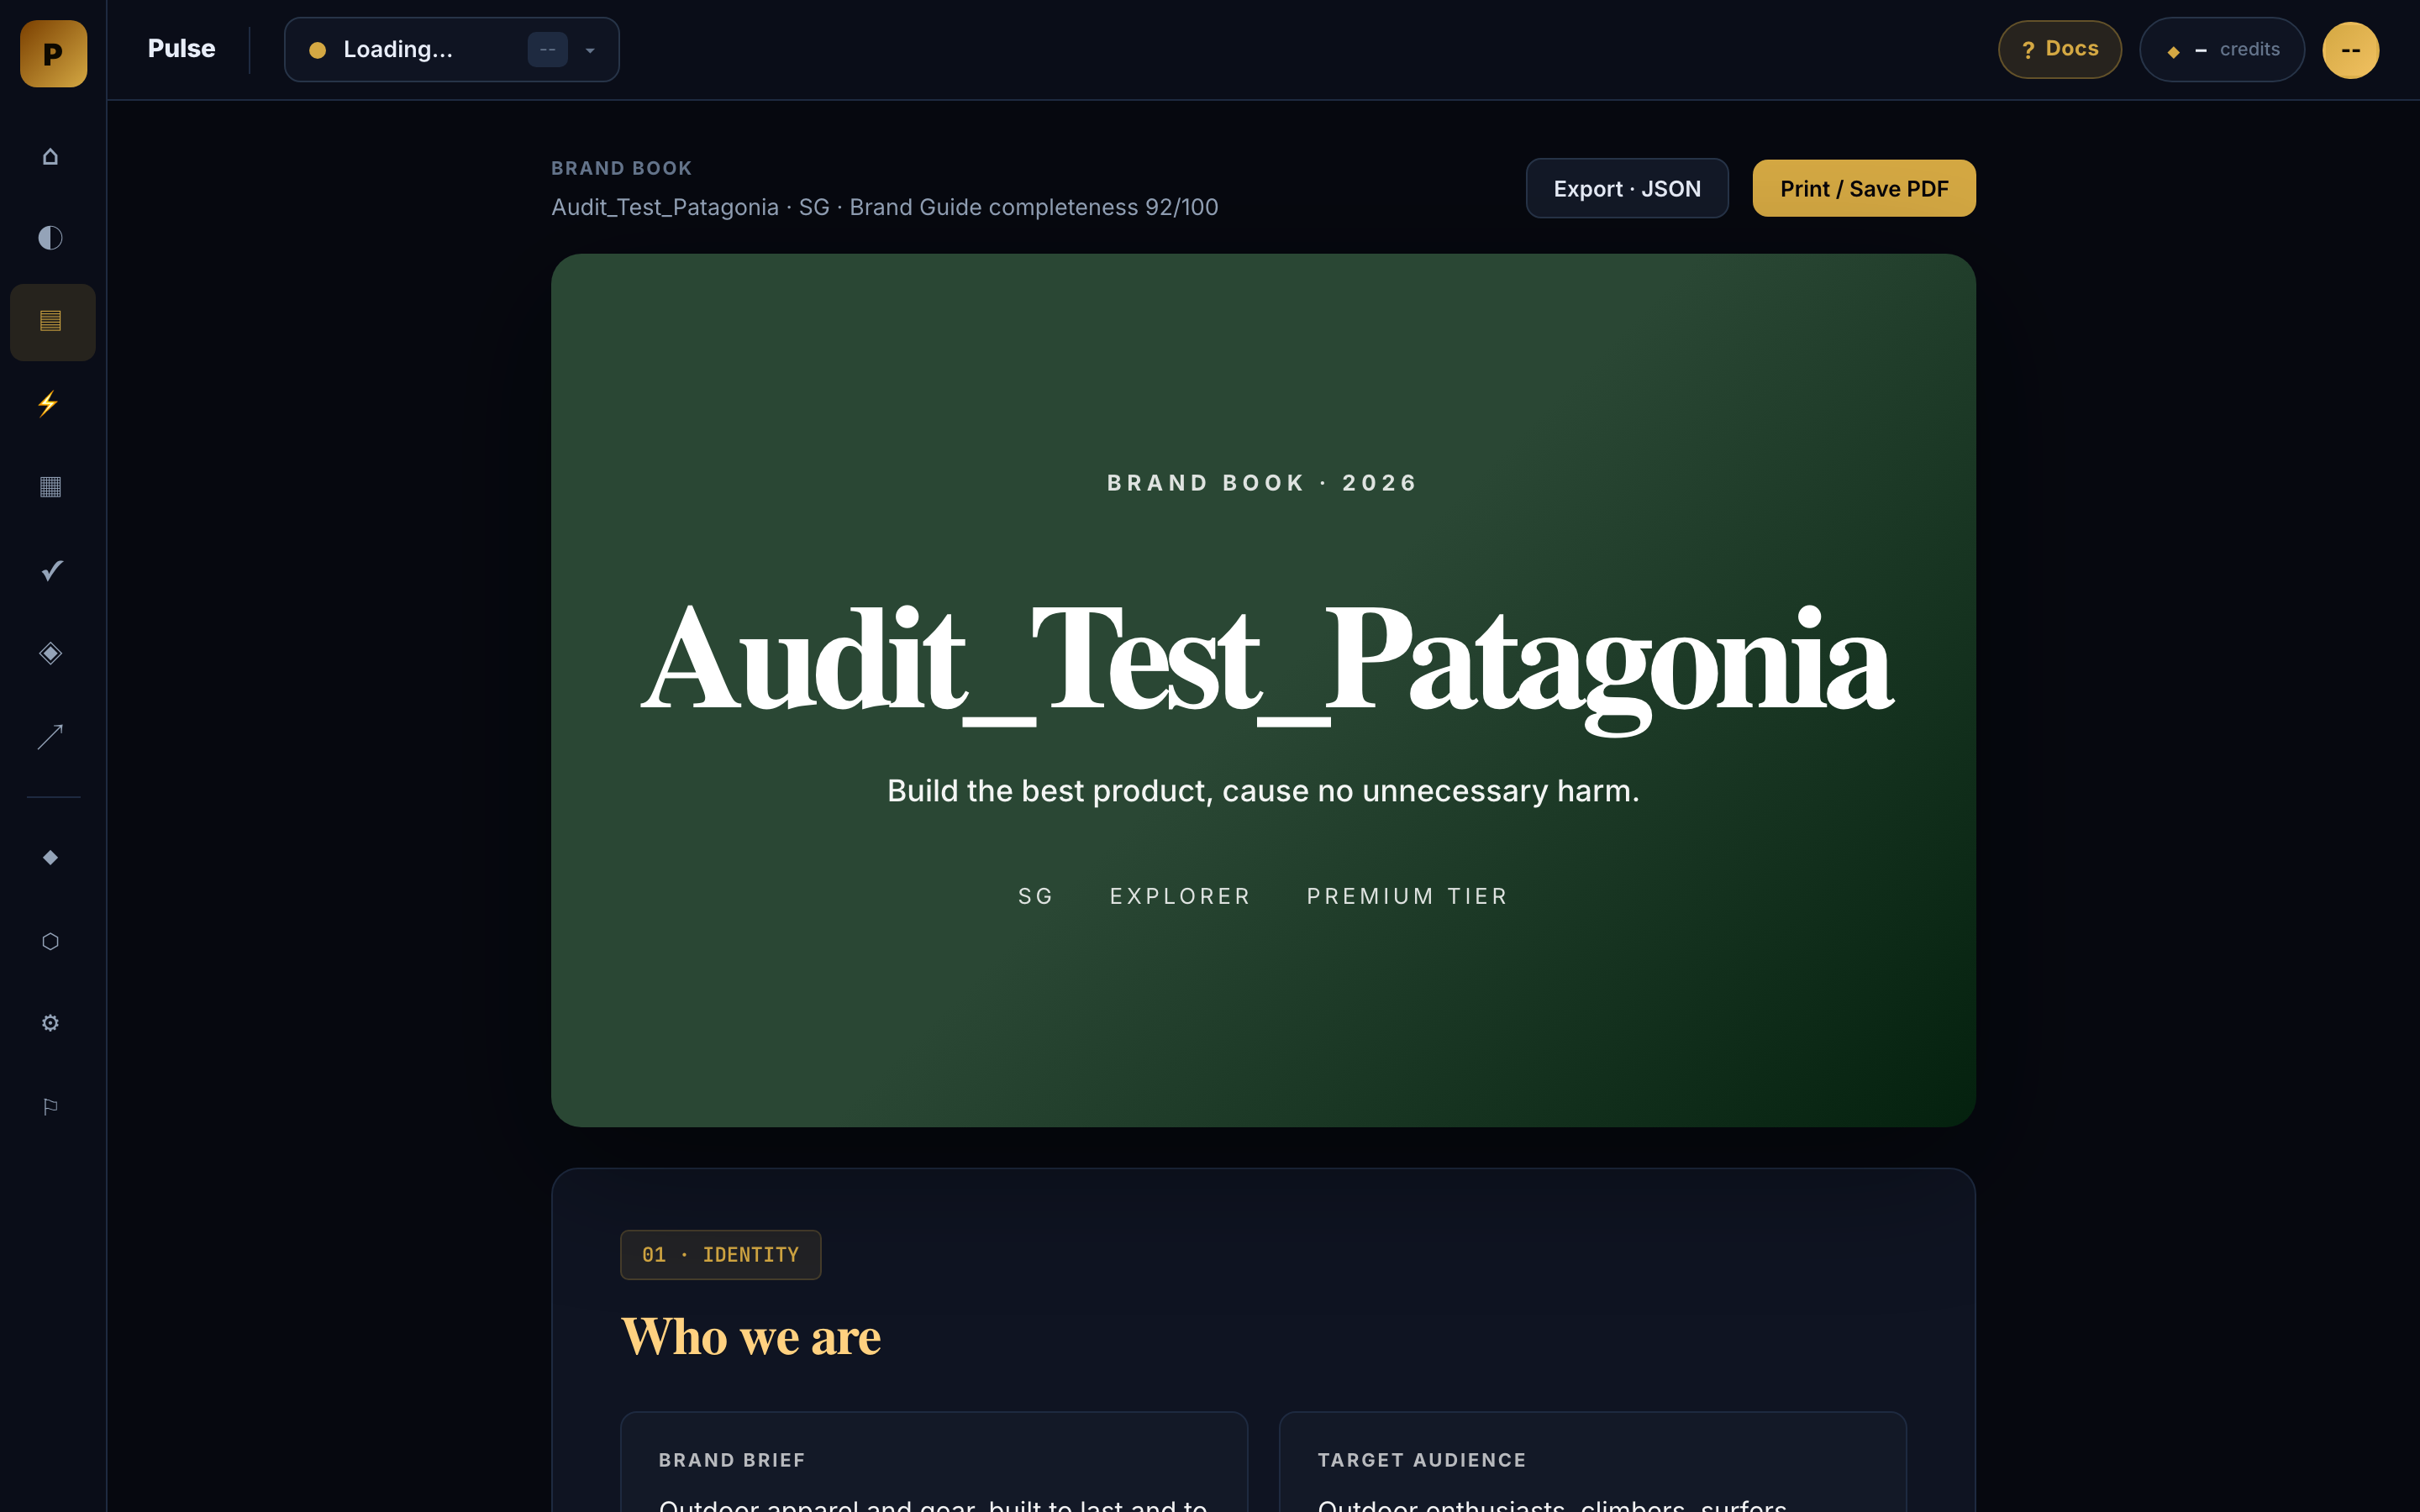Click the 'Who we are' heading

click(751, 1336)
